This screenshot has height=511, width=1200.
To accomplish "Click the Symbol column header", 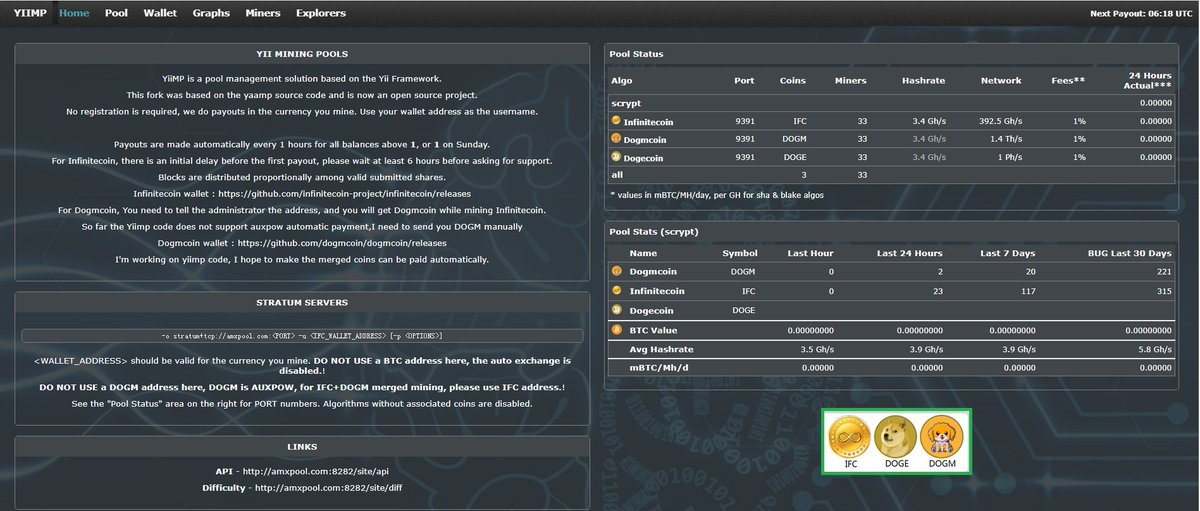I will click(x=740, y=253).
